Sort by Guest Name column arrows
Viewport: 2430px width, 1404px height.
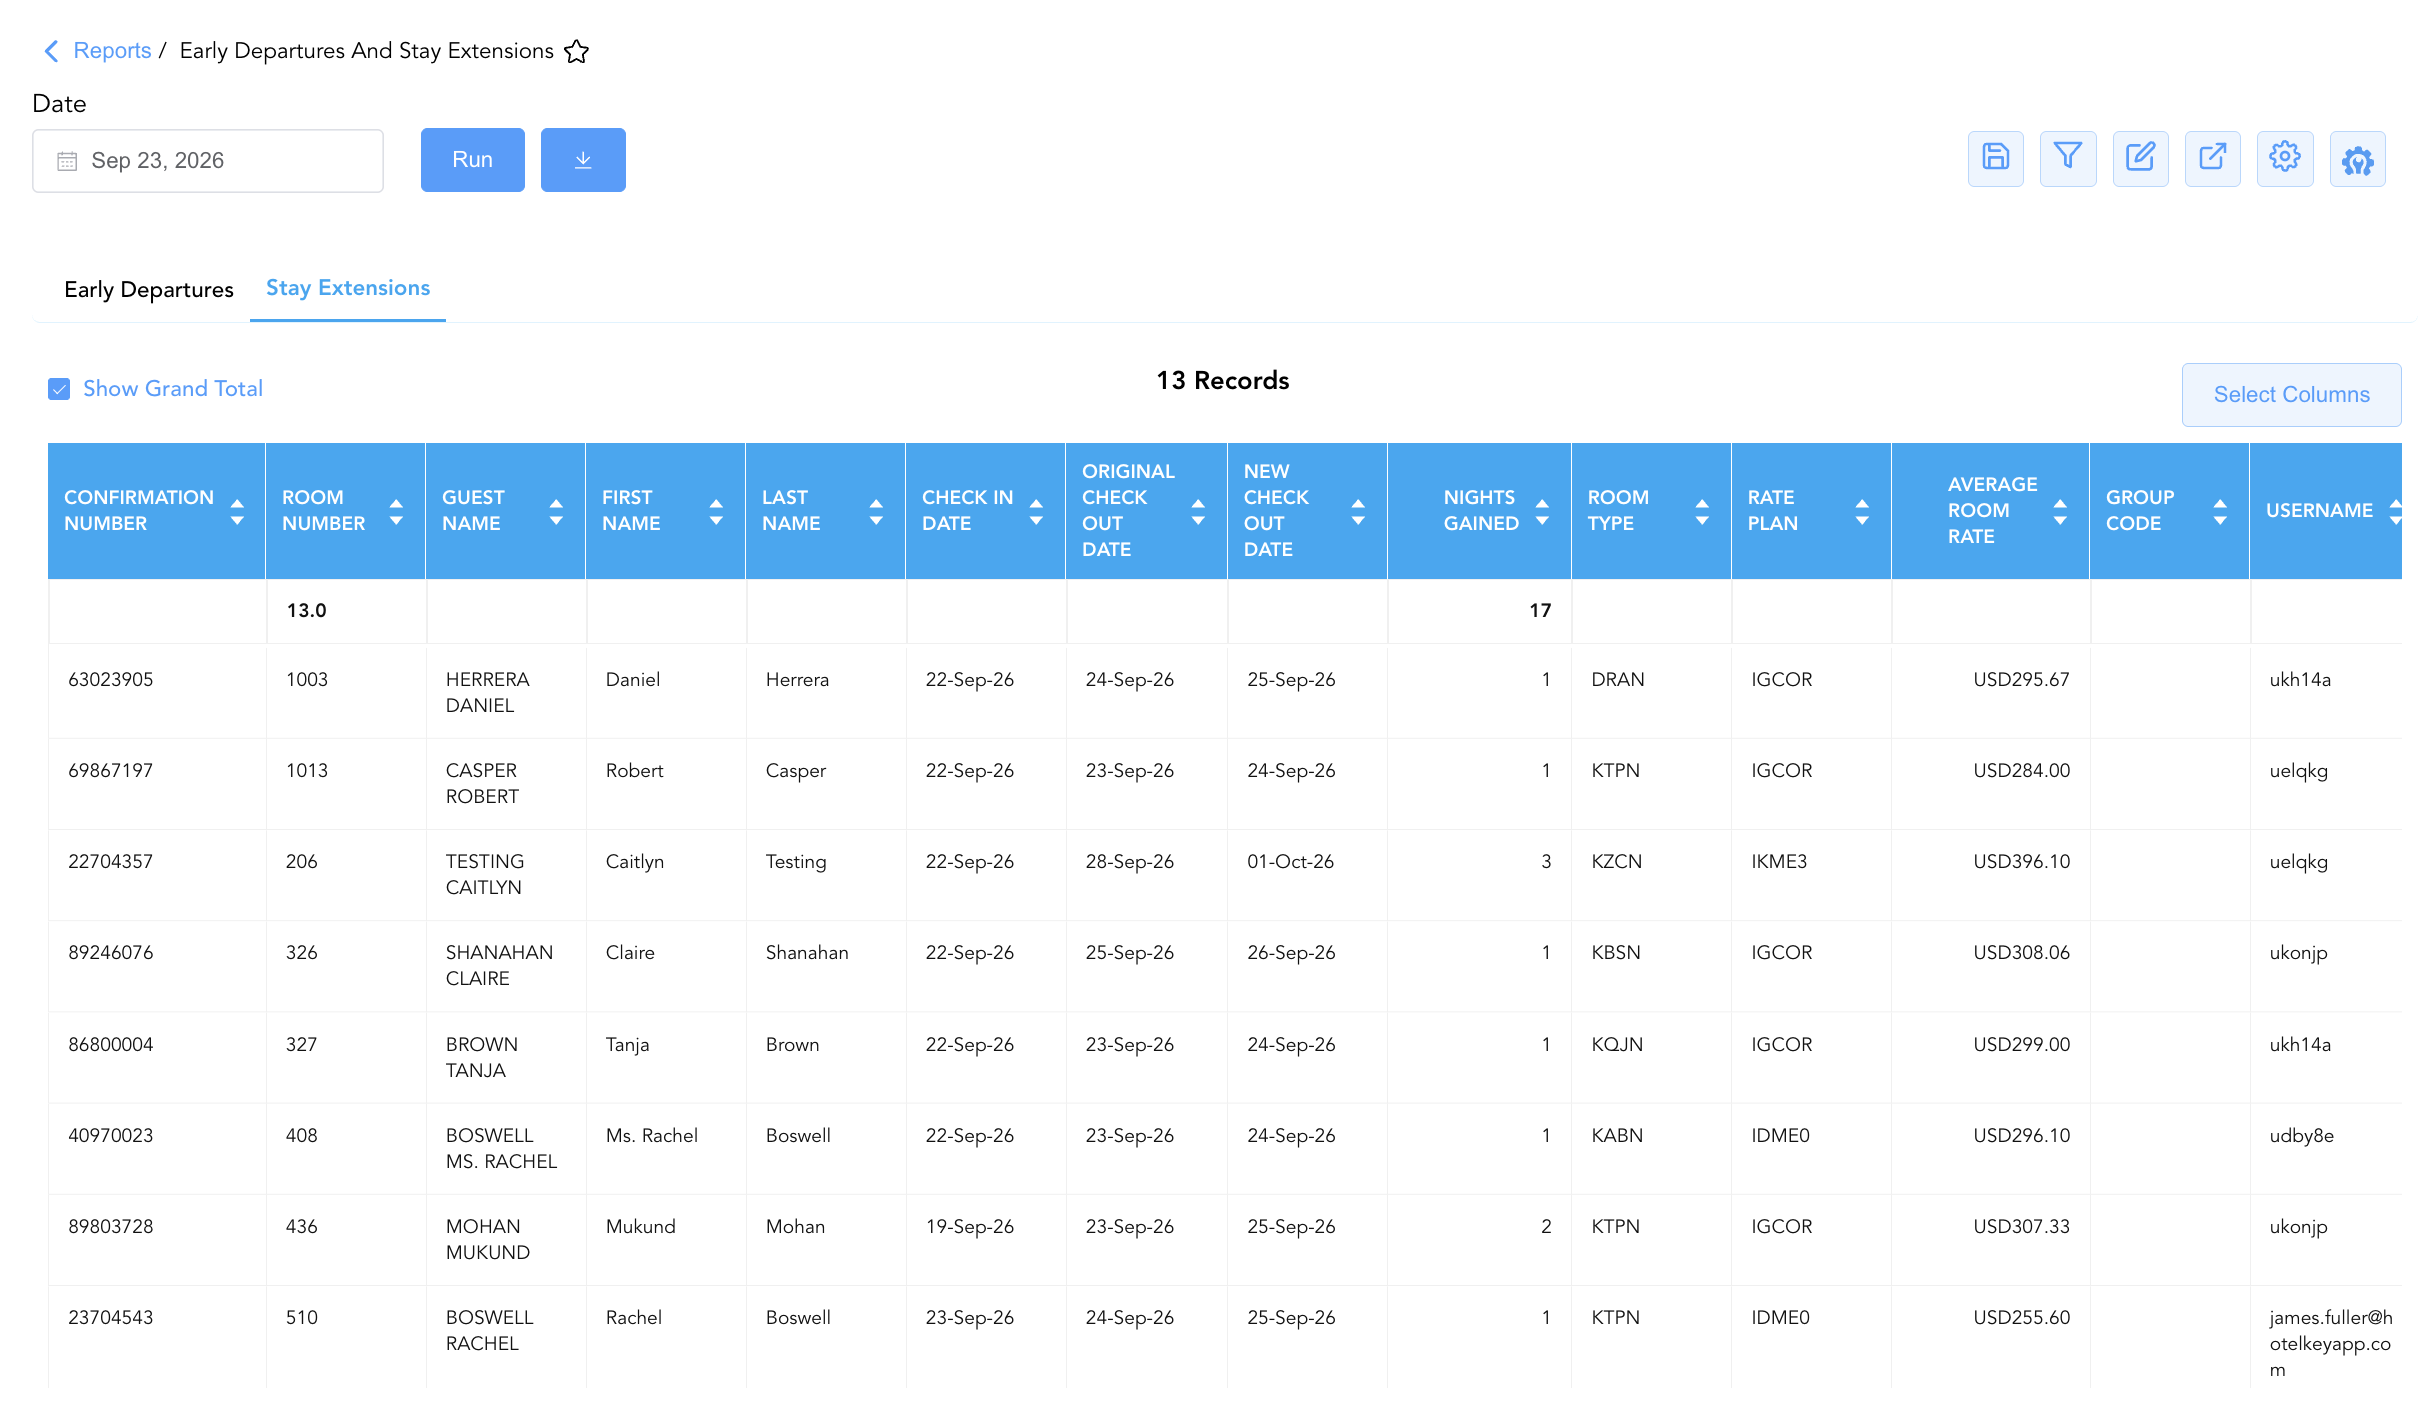point(556,511)
